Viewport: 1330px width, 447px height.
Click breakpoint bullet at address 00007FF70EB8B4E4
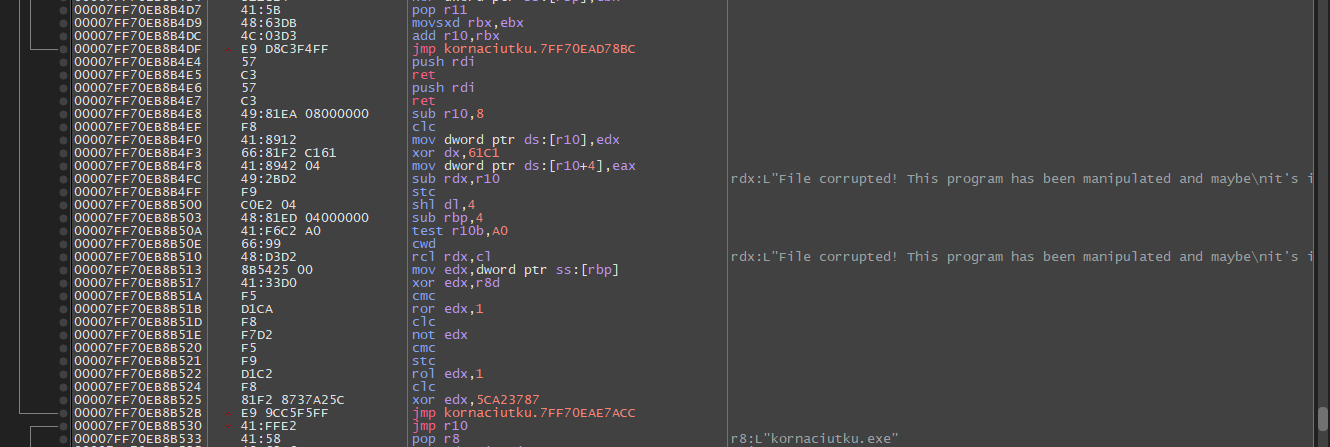(64, 61)
